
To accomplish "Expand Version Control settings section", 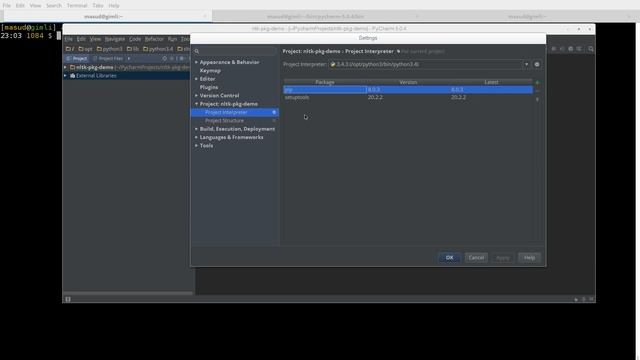I will (x=196, y=96).
